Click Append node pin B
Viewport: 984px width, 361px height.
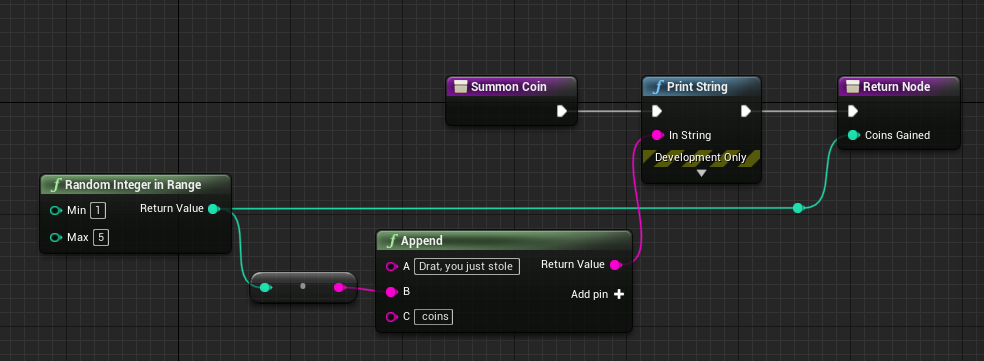(391, 292)
